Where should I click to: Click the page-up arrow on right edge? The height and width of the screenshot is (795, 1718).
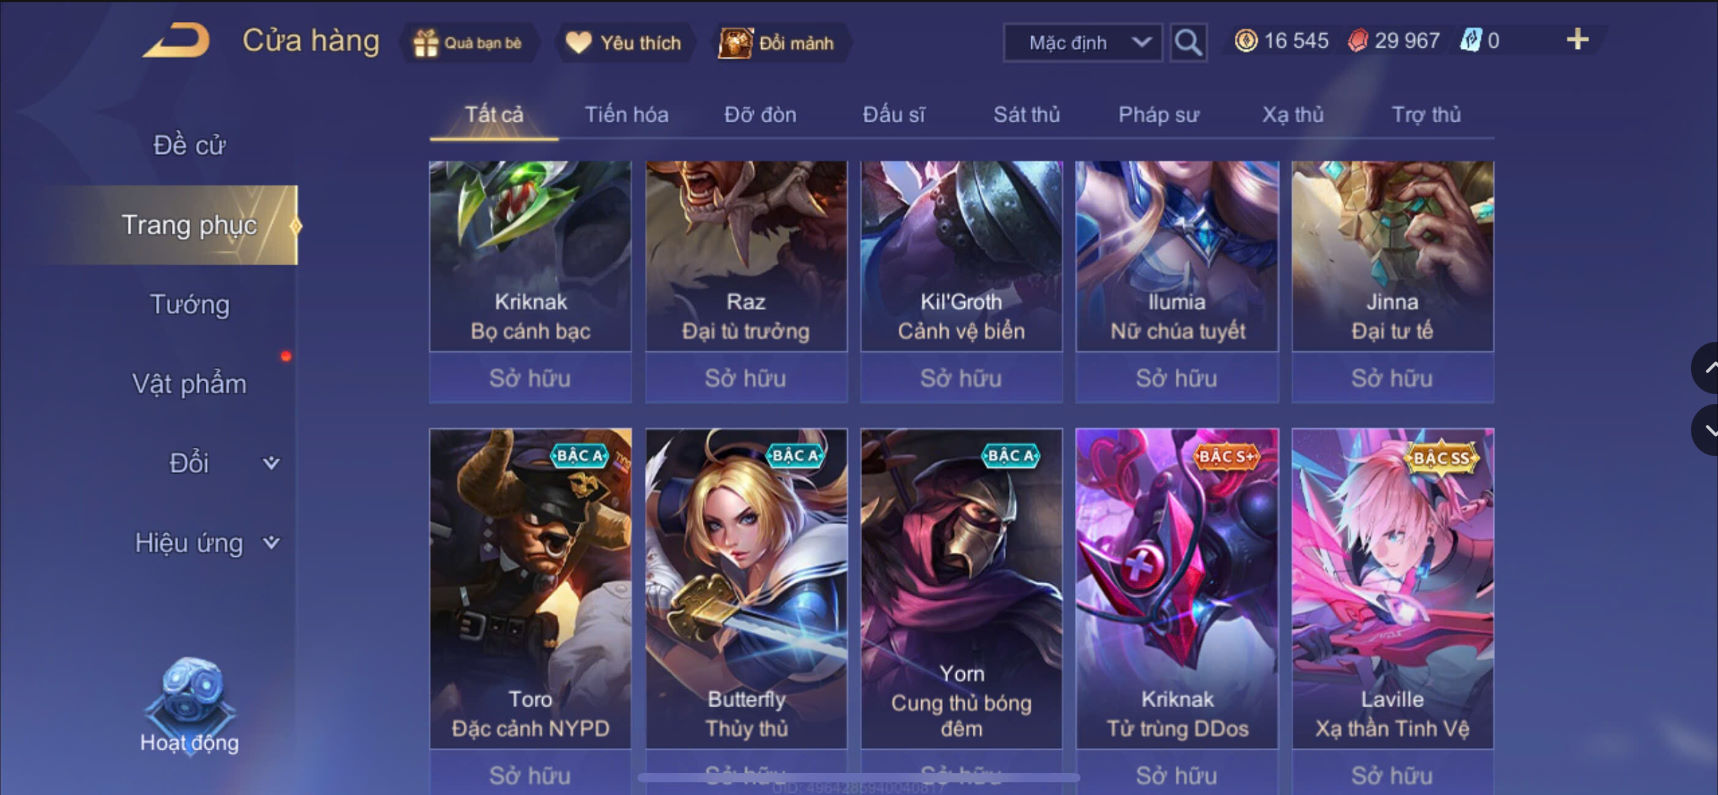1706,368
